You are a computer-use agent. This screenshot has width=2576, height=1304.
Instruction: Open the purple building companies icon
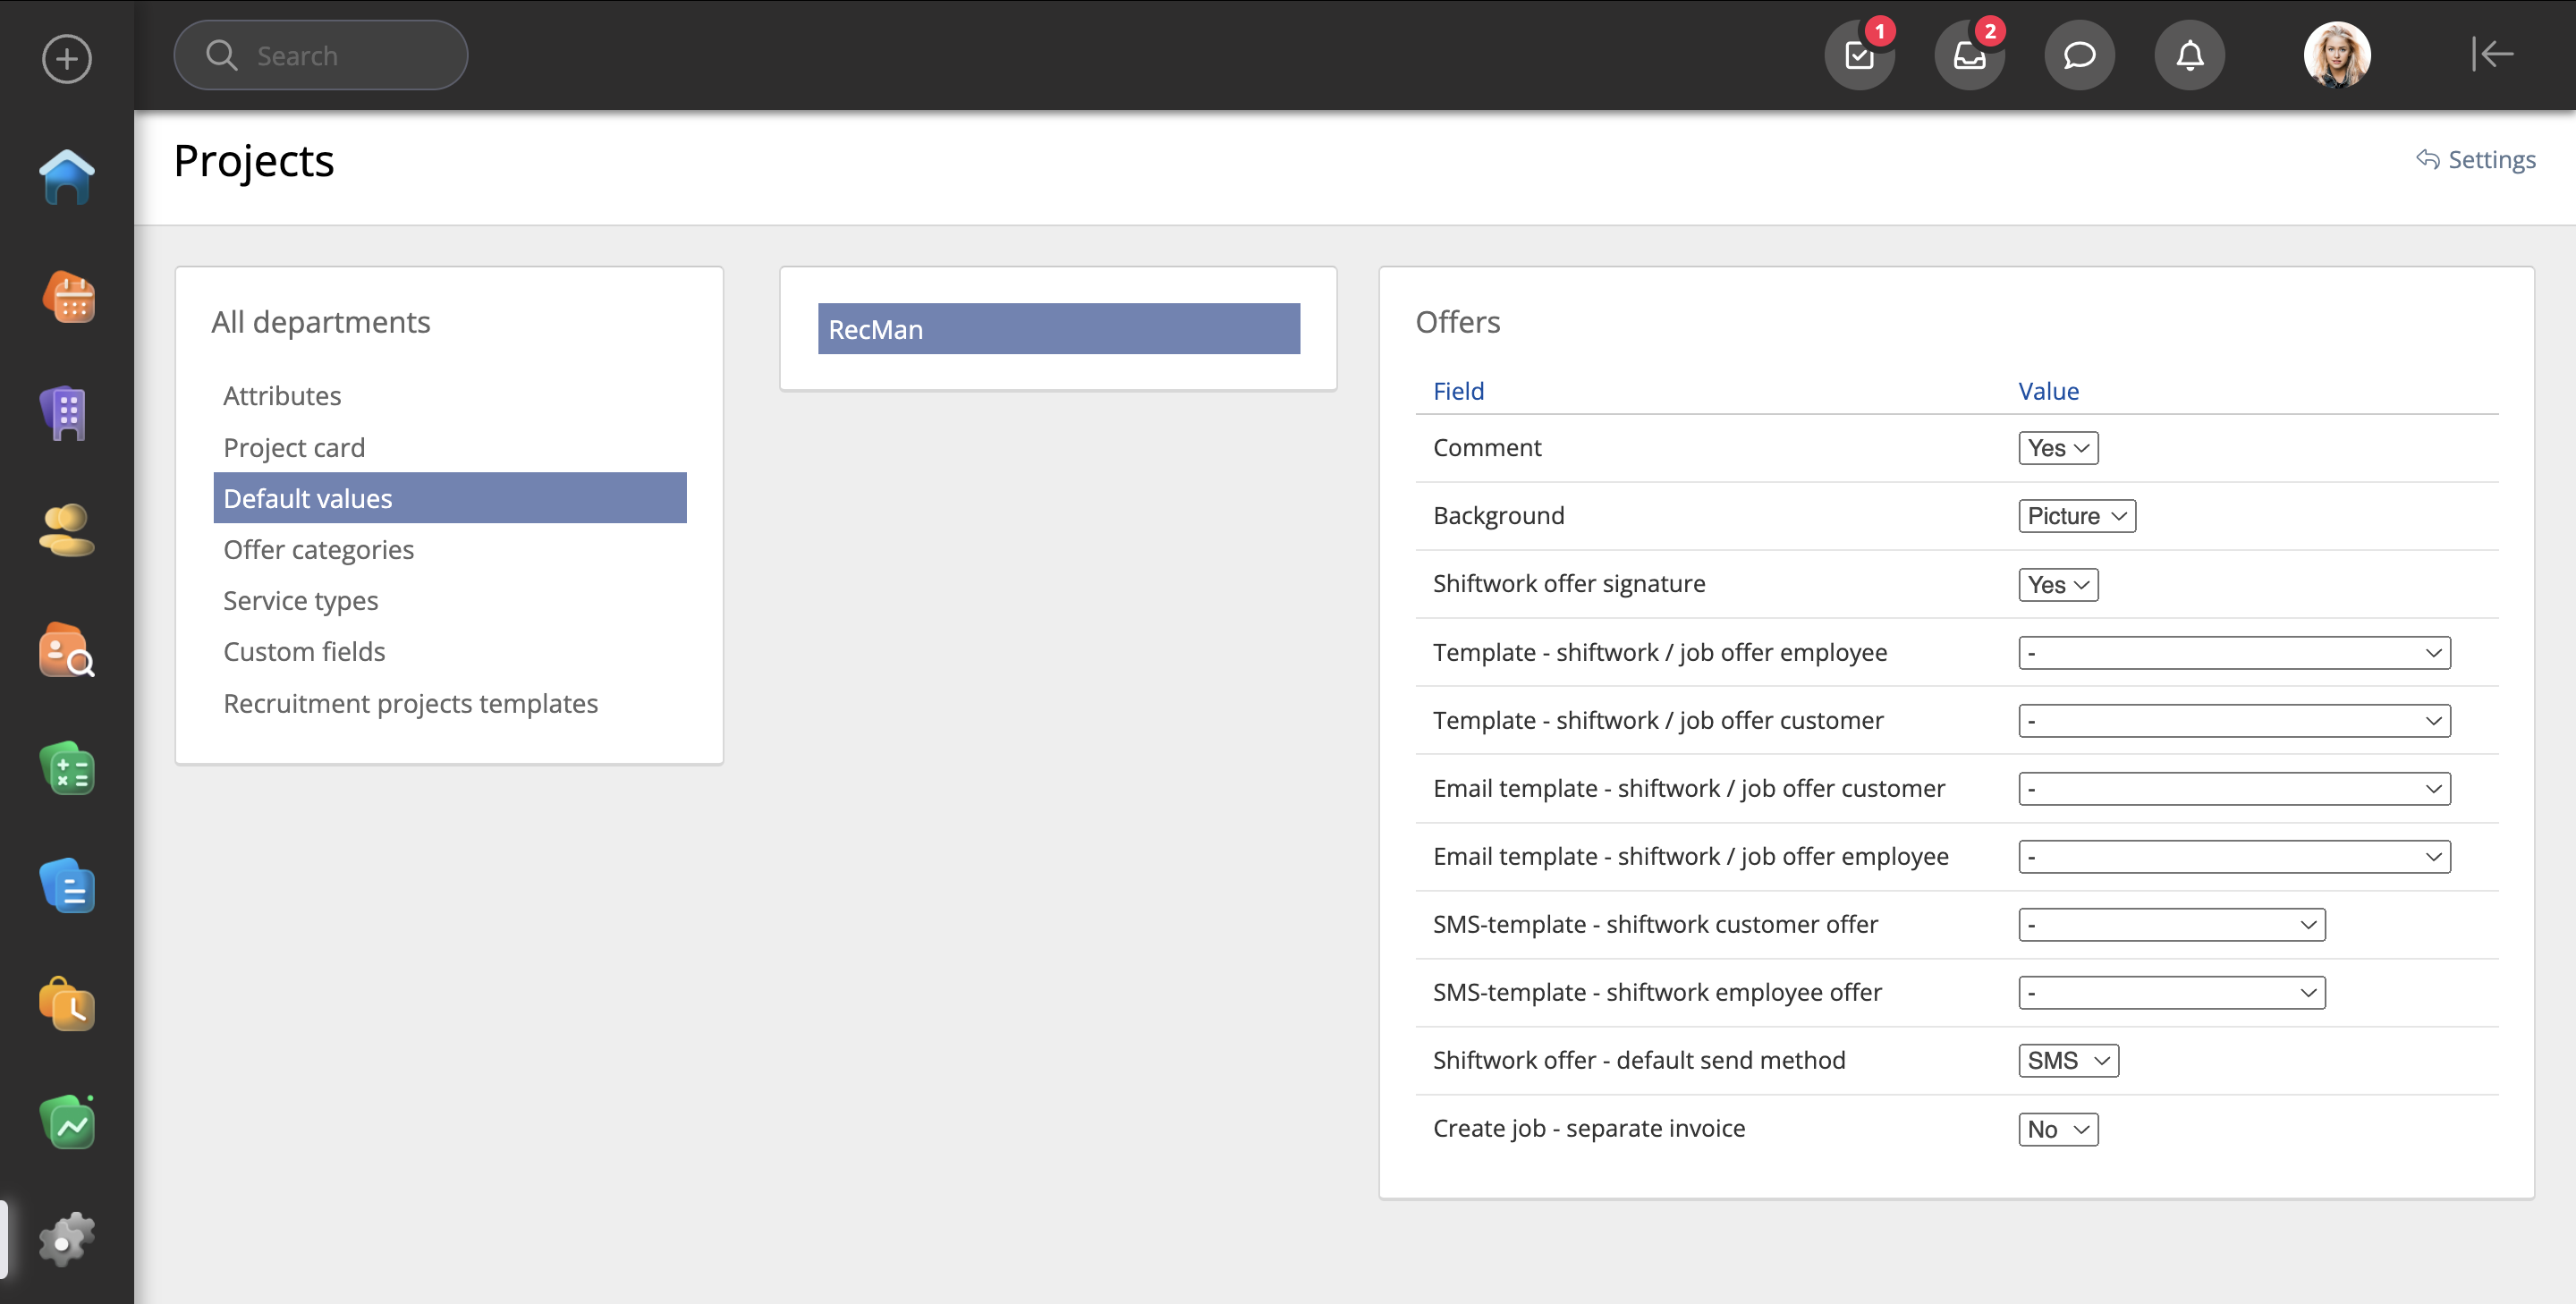[67, 413]
